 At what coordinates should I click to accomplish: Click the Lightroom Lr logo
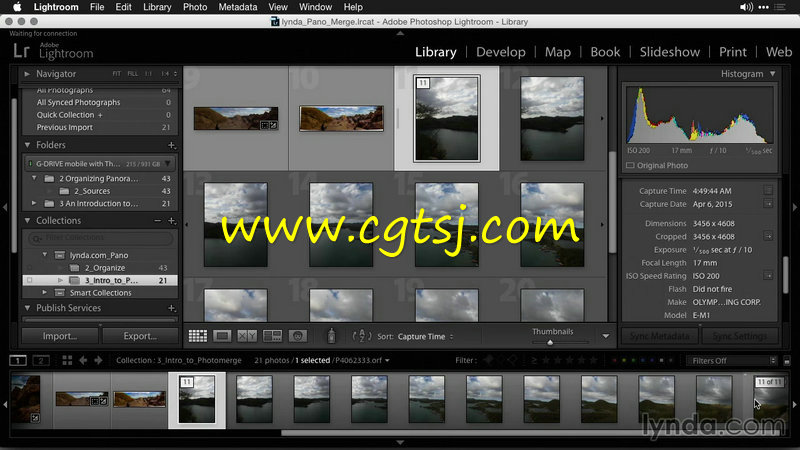21,51
